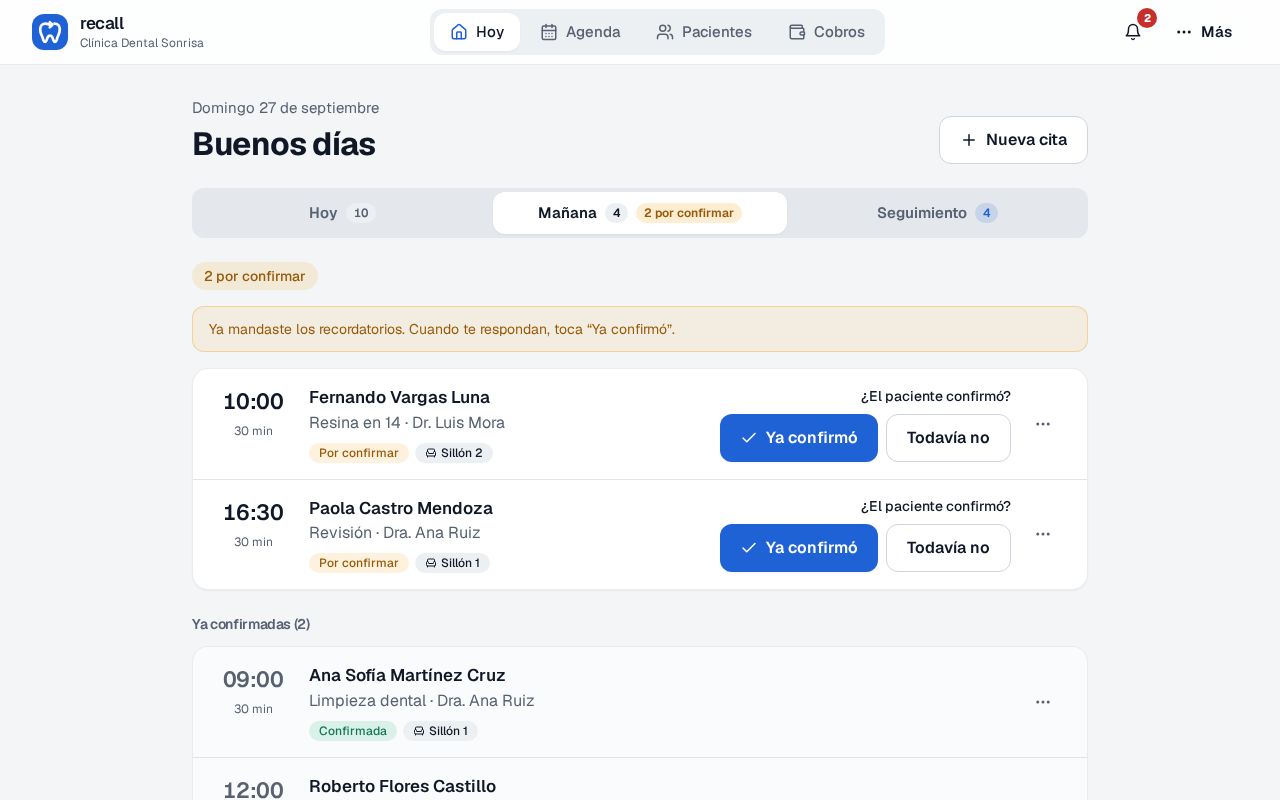Image resolution: width=1280 pixels, height=800 pixels.
Task: Open more options for Paola Castro Mendoza
Action: 1043,534
